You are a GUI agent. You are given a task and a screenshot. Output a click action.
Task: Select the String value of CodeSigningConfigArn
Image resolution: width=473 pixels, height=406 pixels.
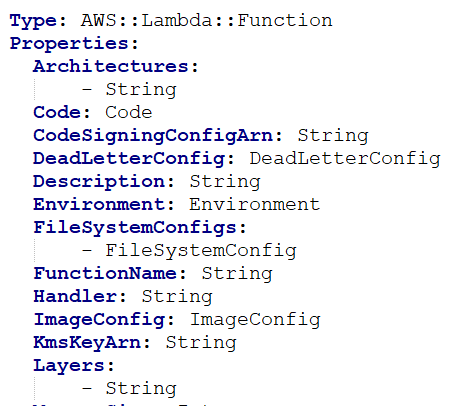[x=333, y=136]
